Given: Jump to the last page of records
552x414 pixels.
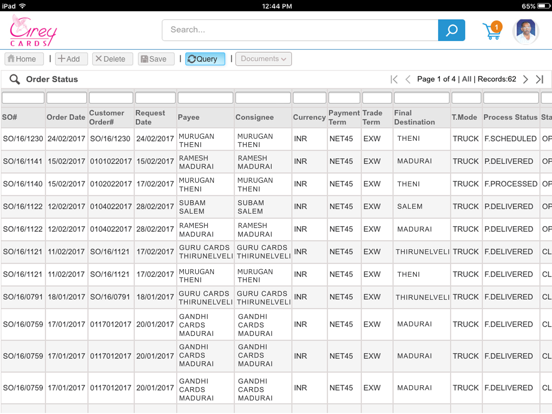Looking at the screenshot, I should 540,79.
